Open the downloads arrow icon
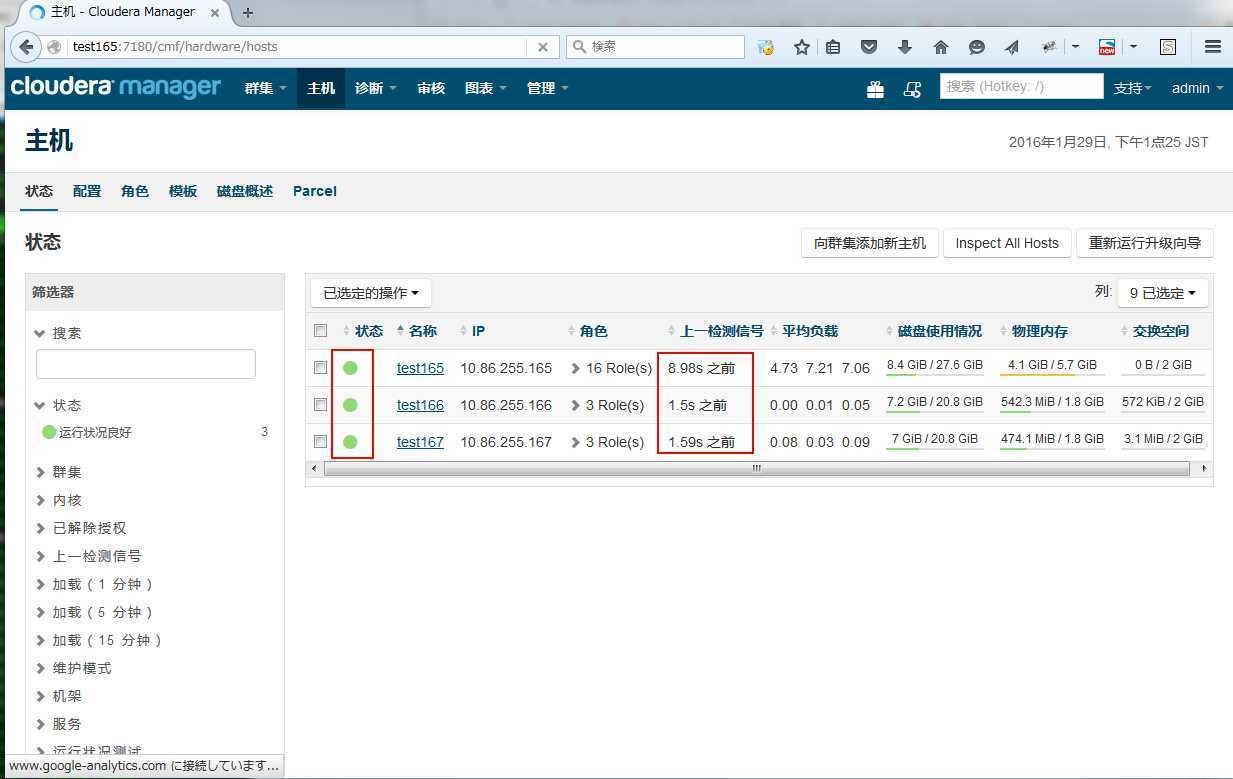Viewport: 1233px width, 779px height. coord(905,47)
